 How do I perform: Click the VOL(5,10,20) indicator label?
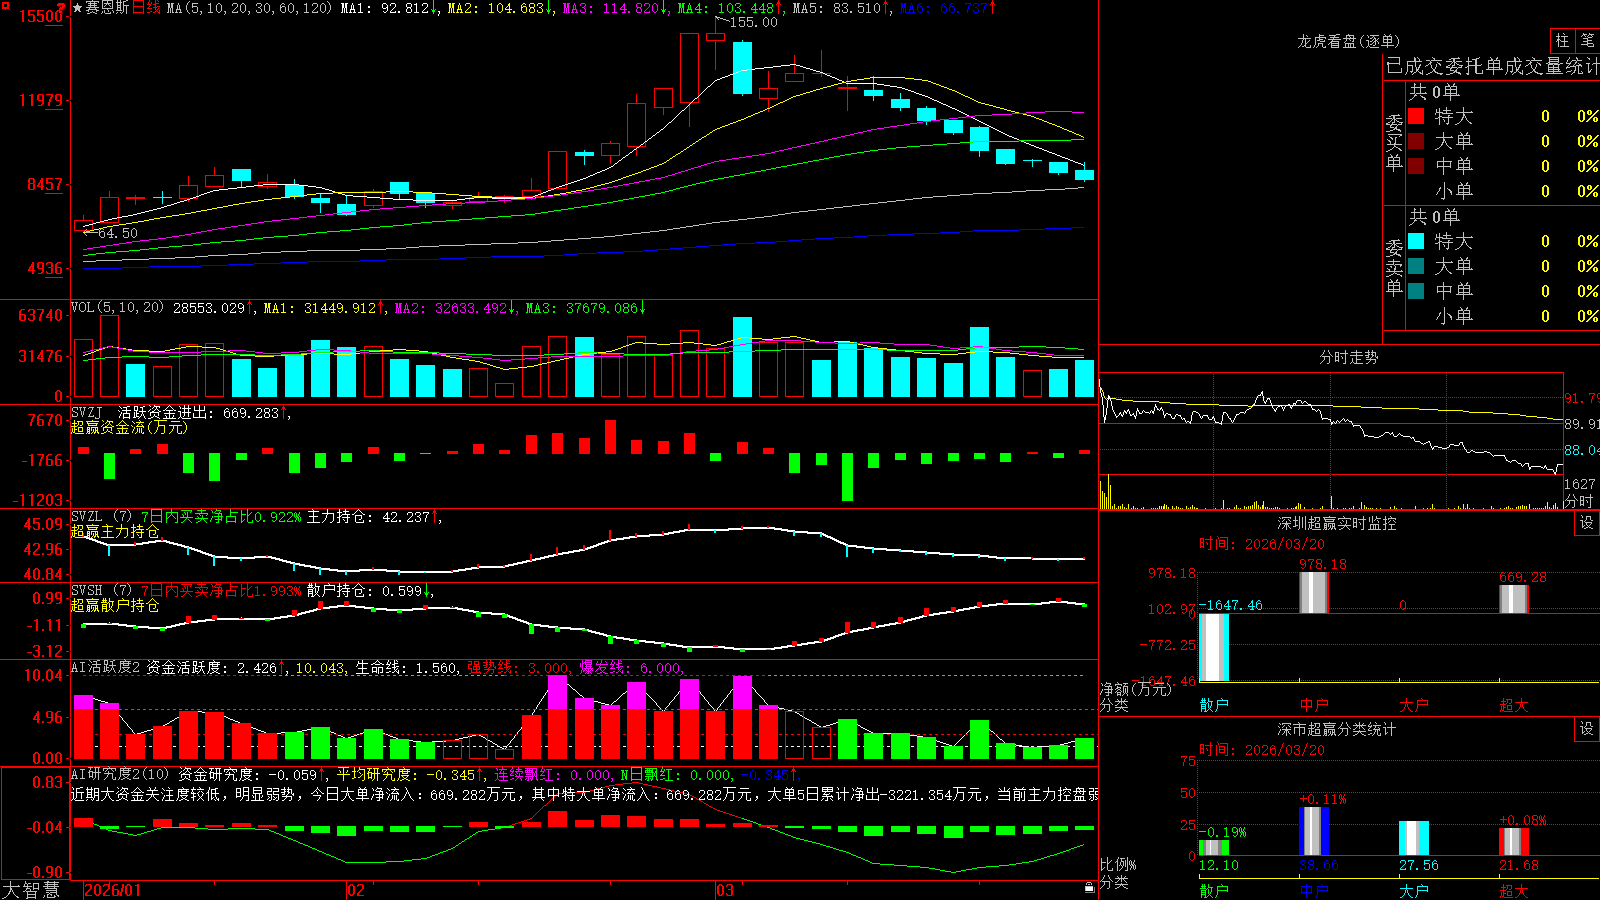click(x=117, y=308)
